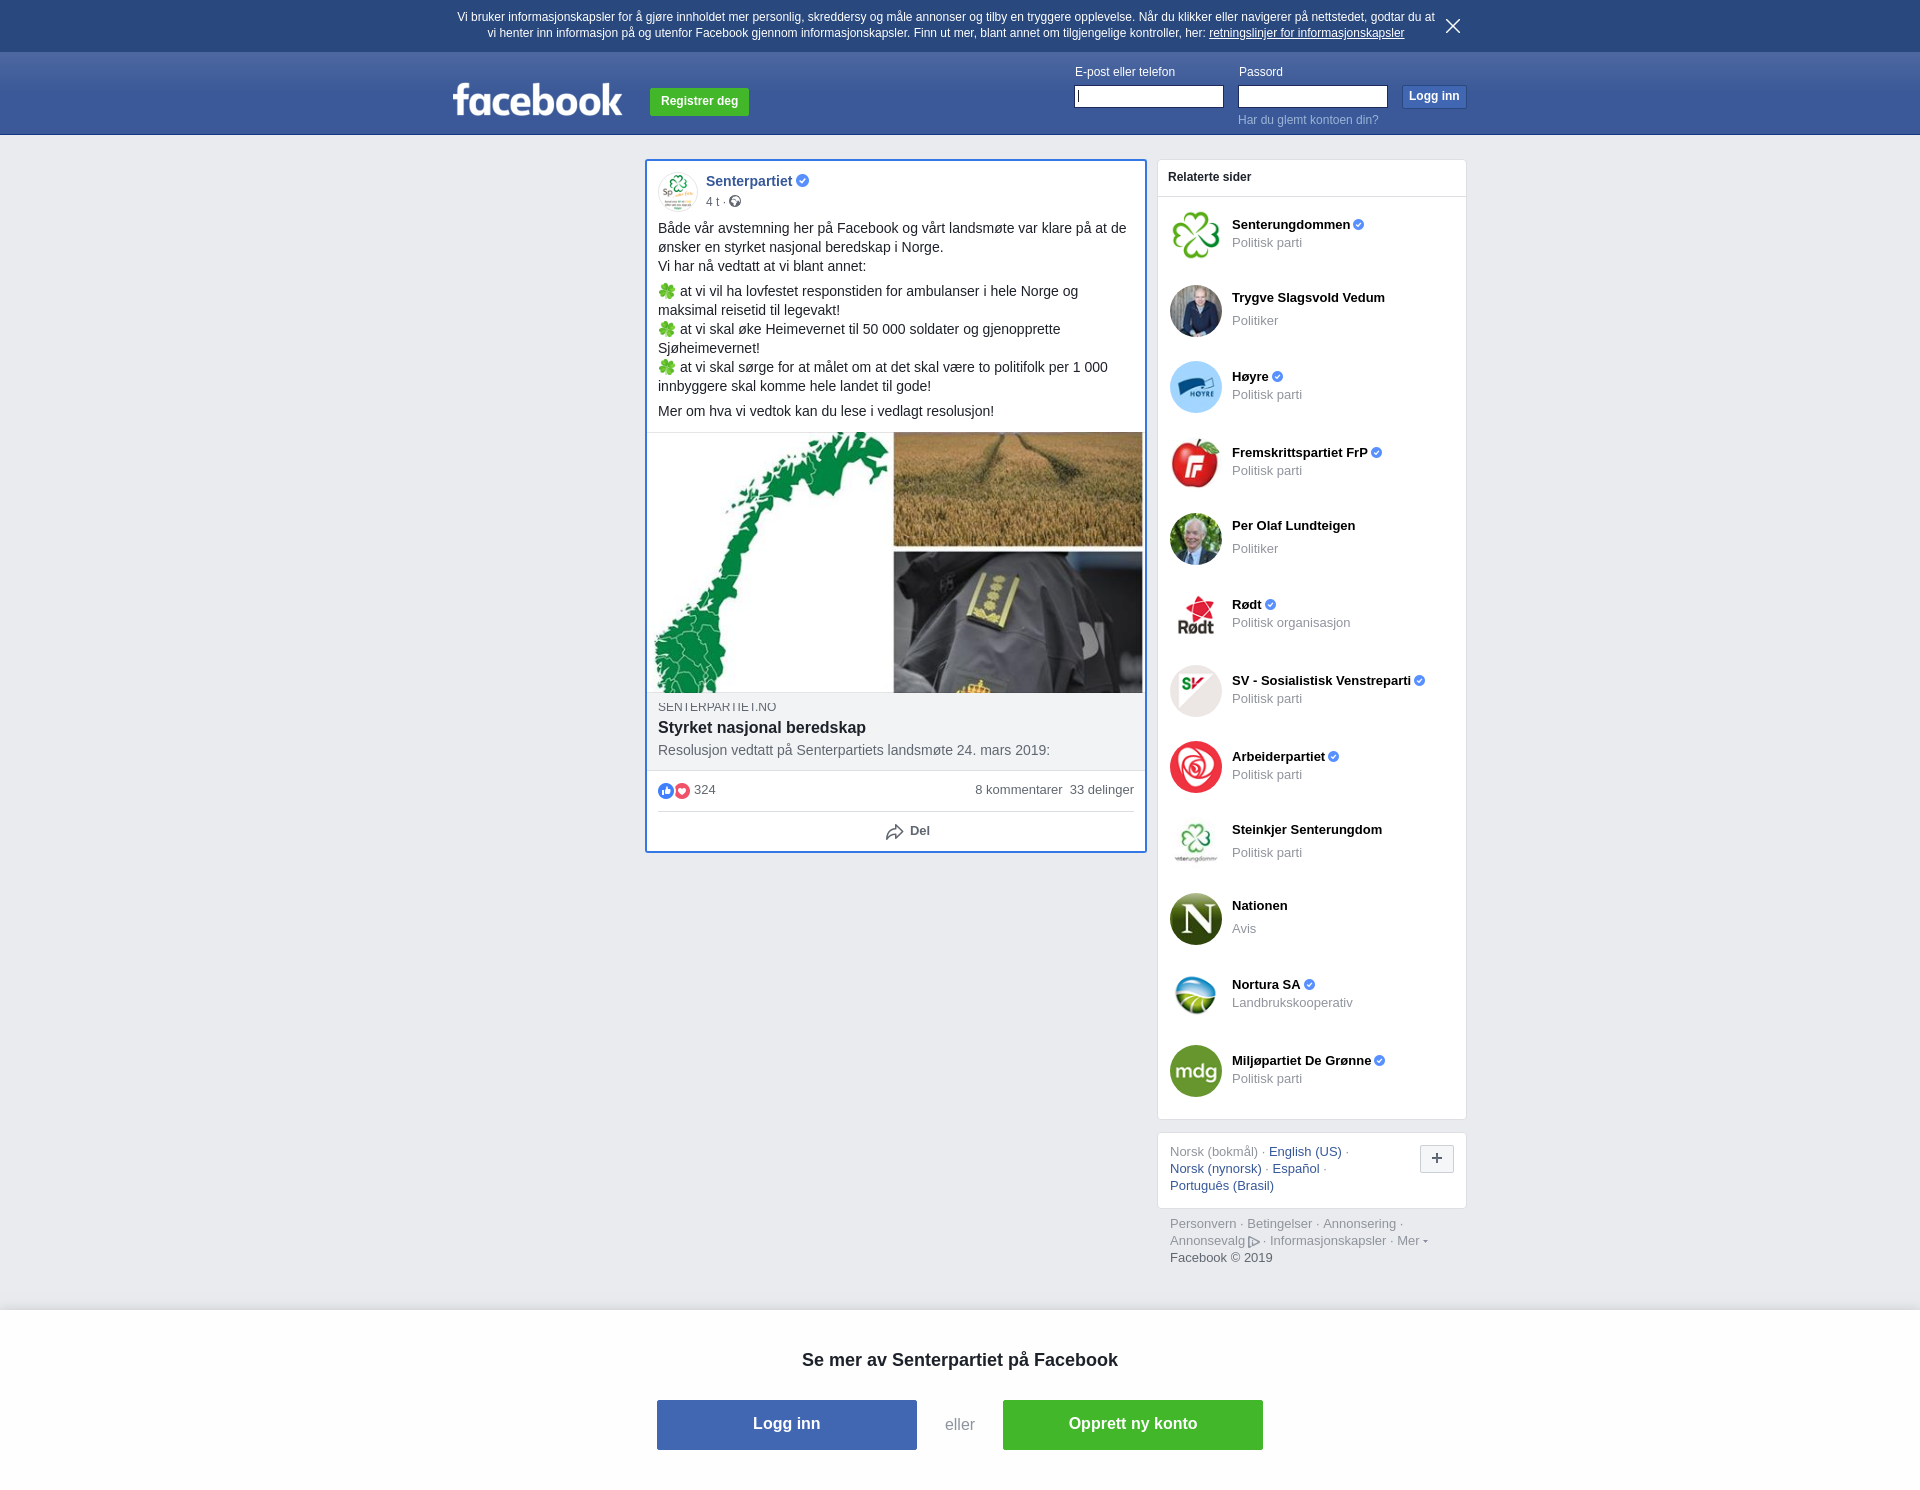Open Trygve Slagsvold Vedum page name
Viewport: 1920px width, 1490px height.
pyautogui.click(x=1308, y=298)
